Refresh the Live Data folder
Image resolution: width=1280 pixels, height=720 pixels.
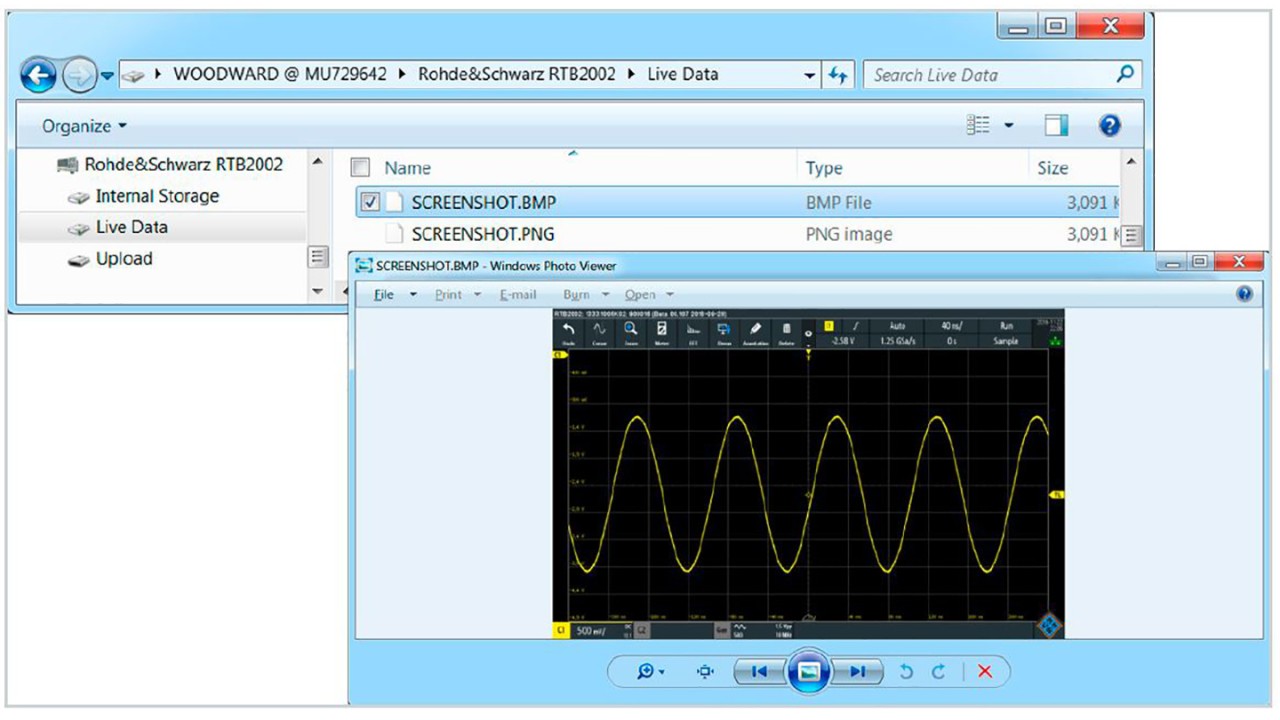click(838, 75)
